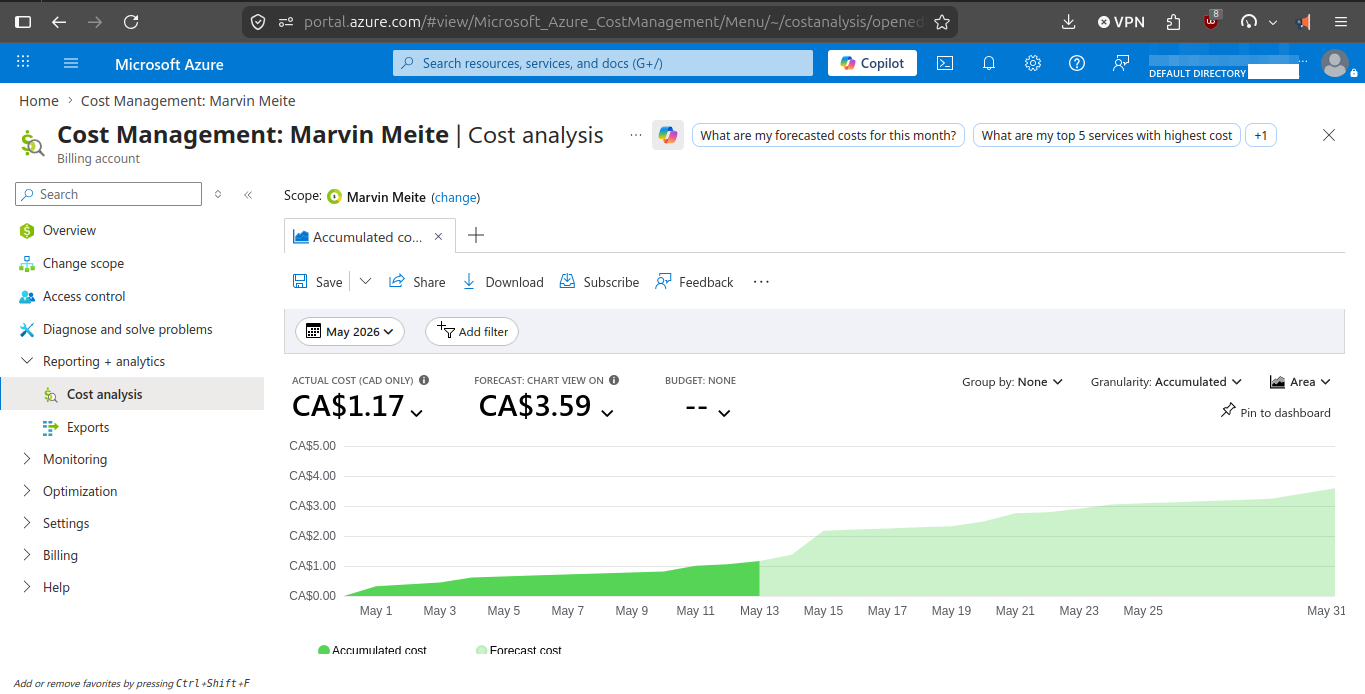Click Pin to dashboard

(1276, 412)
